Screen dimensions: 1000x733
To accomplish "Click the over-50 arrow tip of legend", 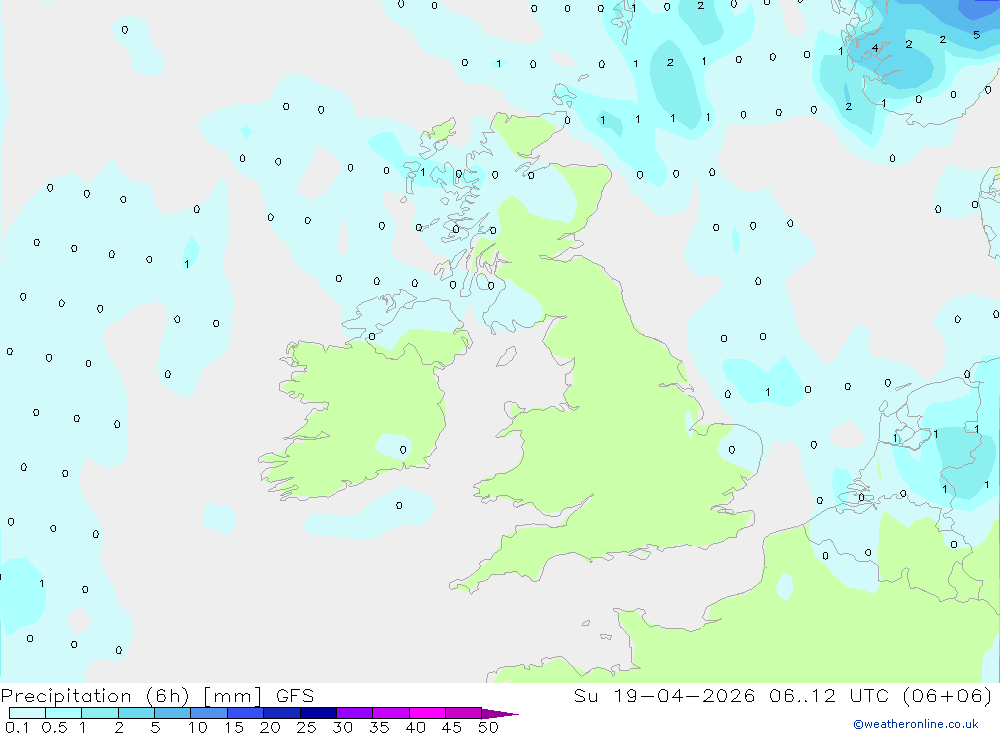I will (499, 714).
